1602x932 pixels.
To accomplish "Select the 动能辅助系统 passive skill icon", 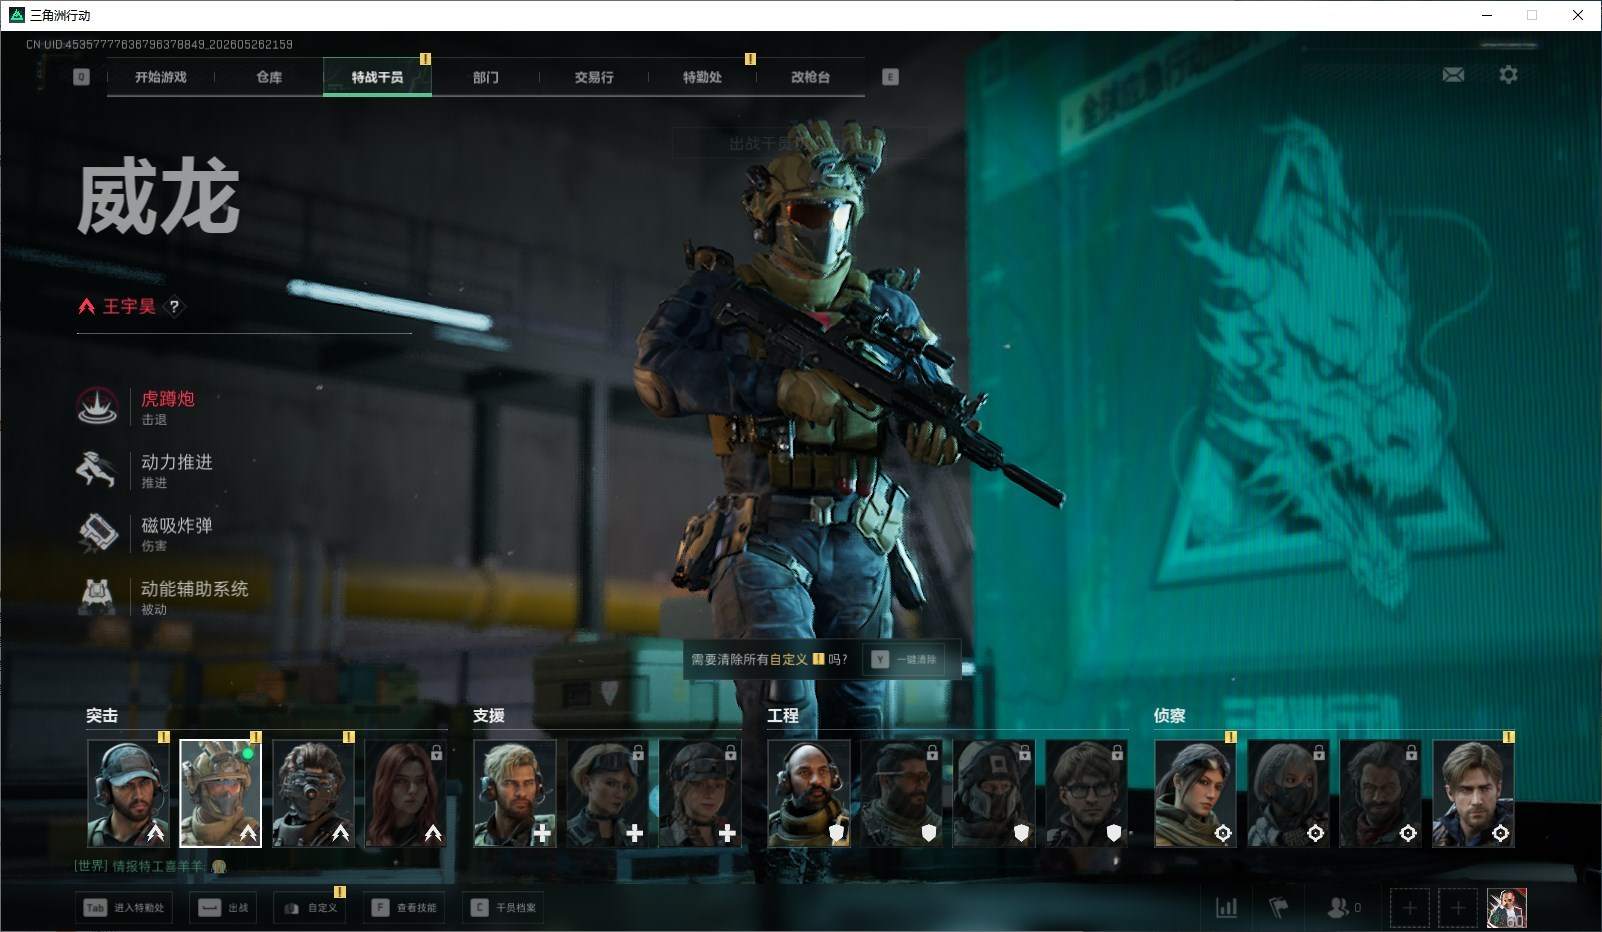I will click(x=97, y=596).
